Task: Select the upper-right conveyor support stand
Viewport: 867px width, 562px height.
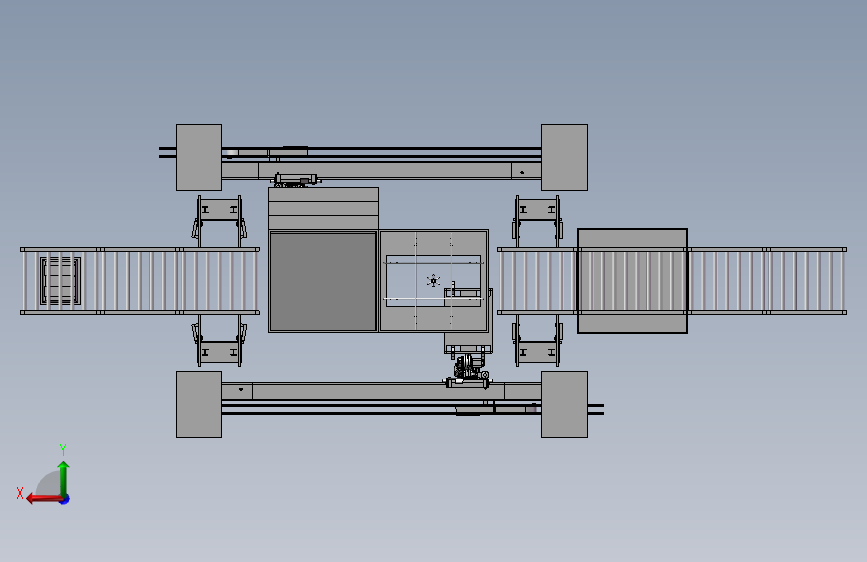Action: 537,221
